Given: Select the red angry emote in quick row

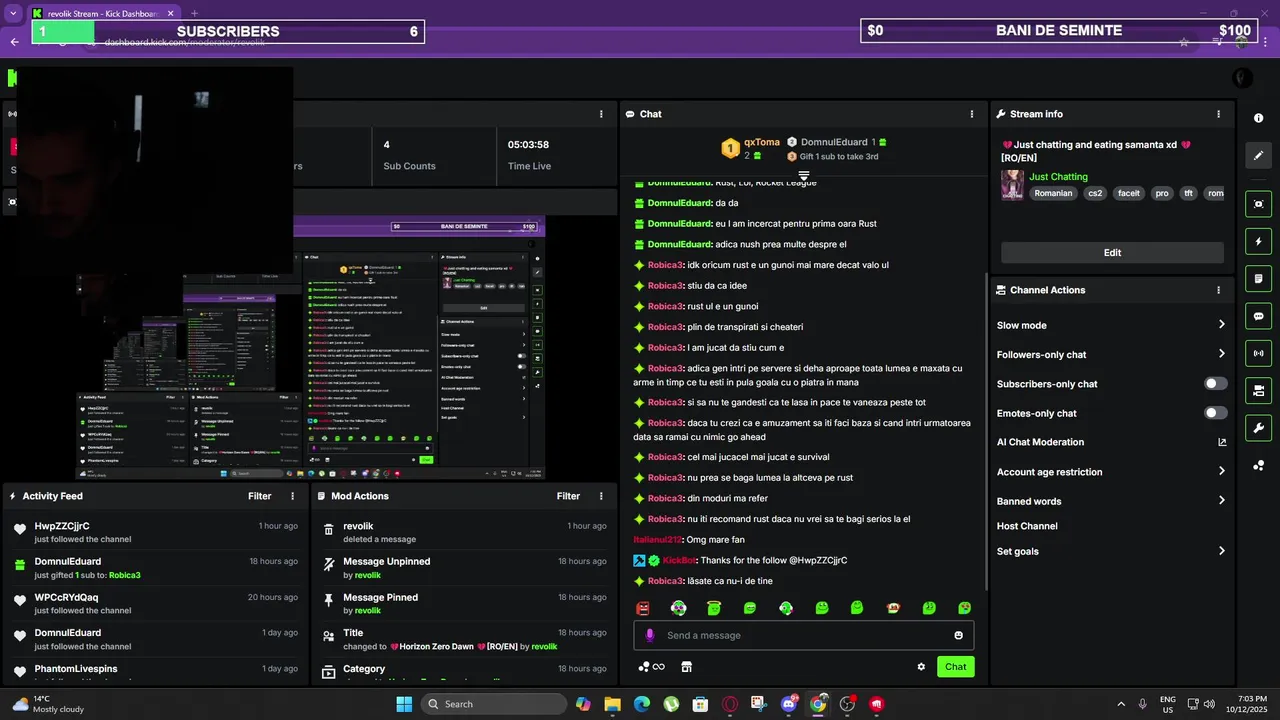Looking at the screenshot, I should coord(643,608).
